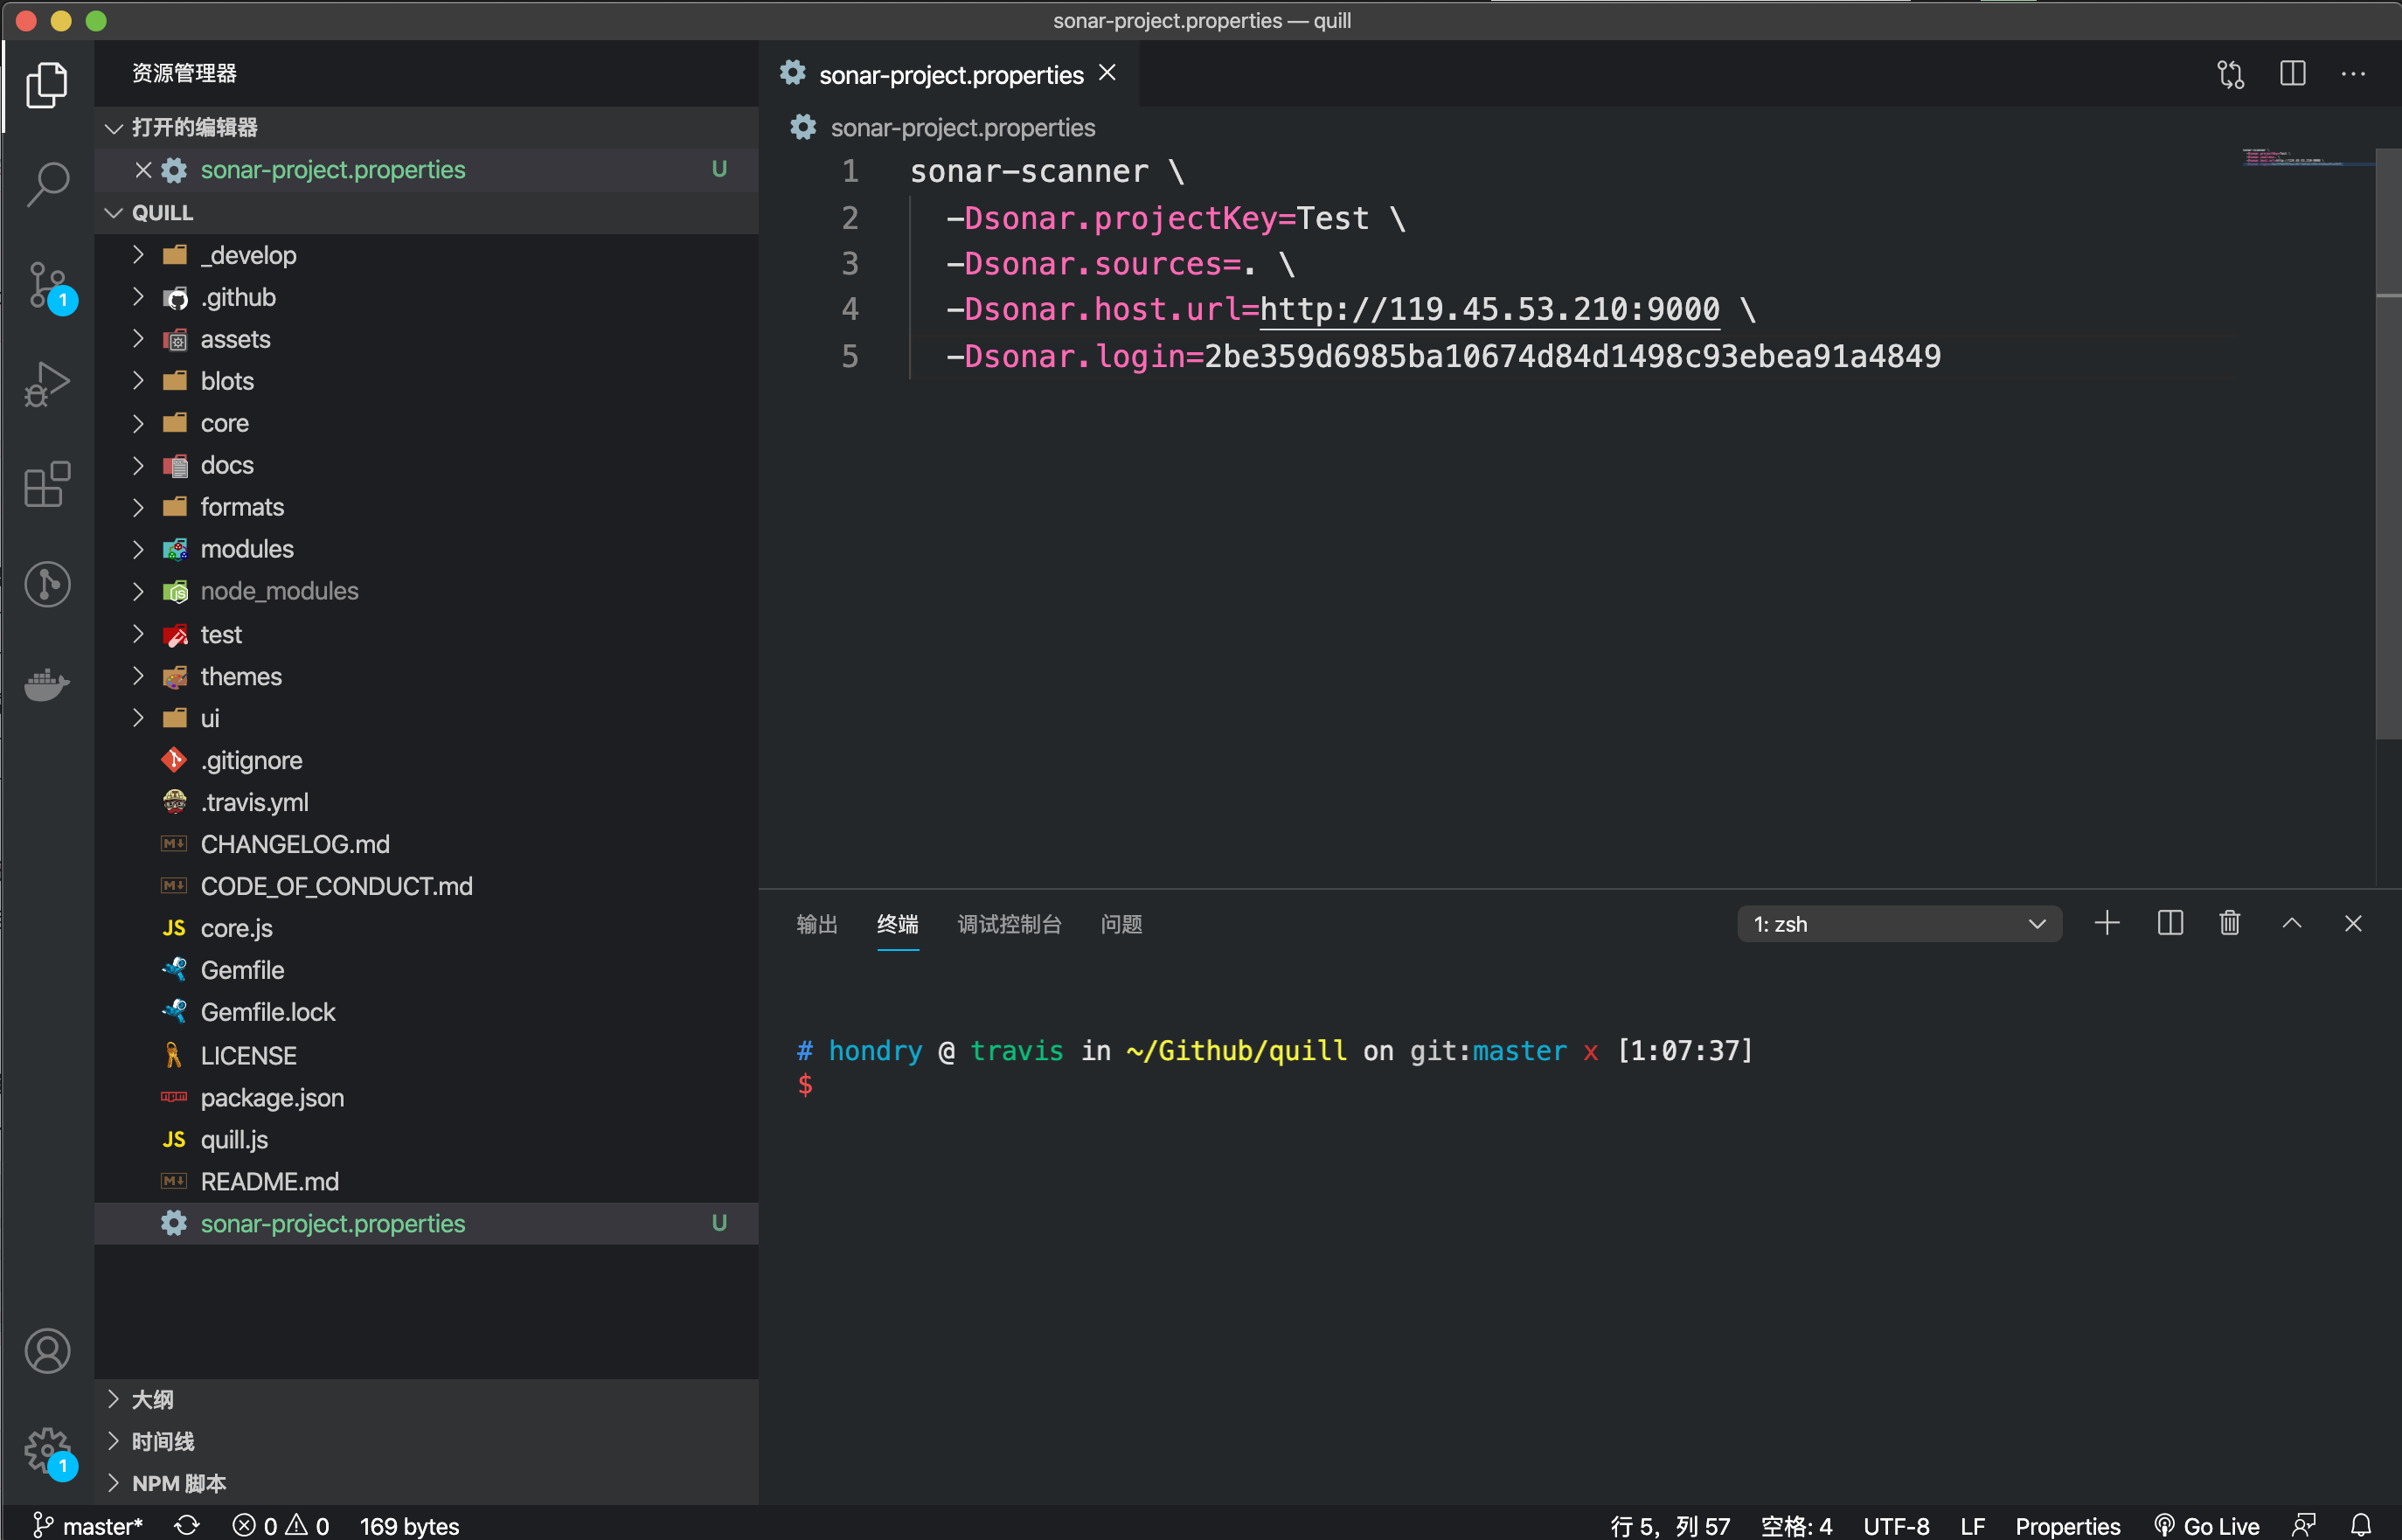
Task: Expand the NPM 脚本 section
Action: pyautogui.click(x=178, y=1483)
